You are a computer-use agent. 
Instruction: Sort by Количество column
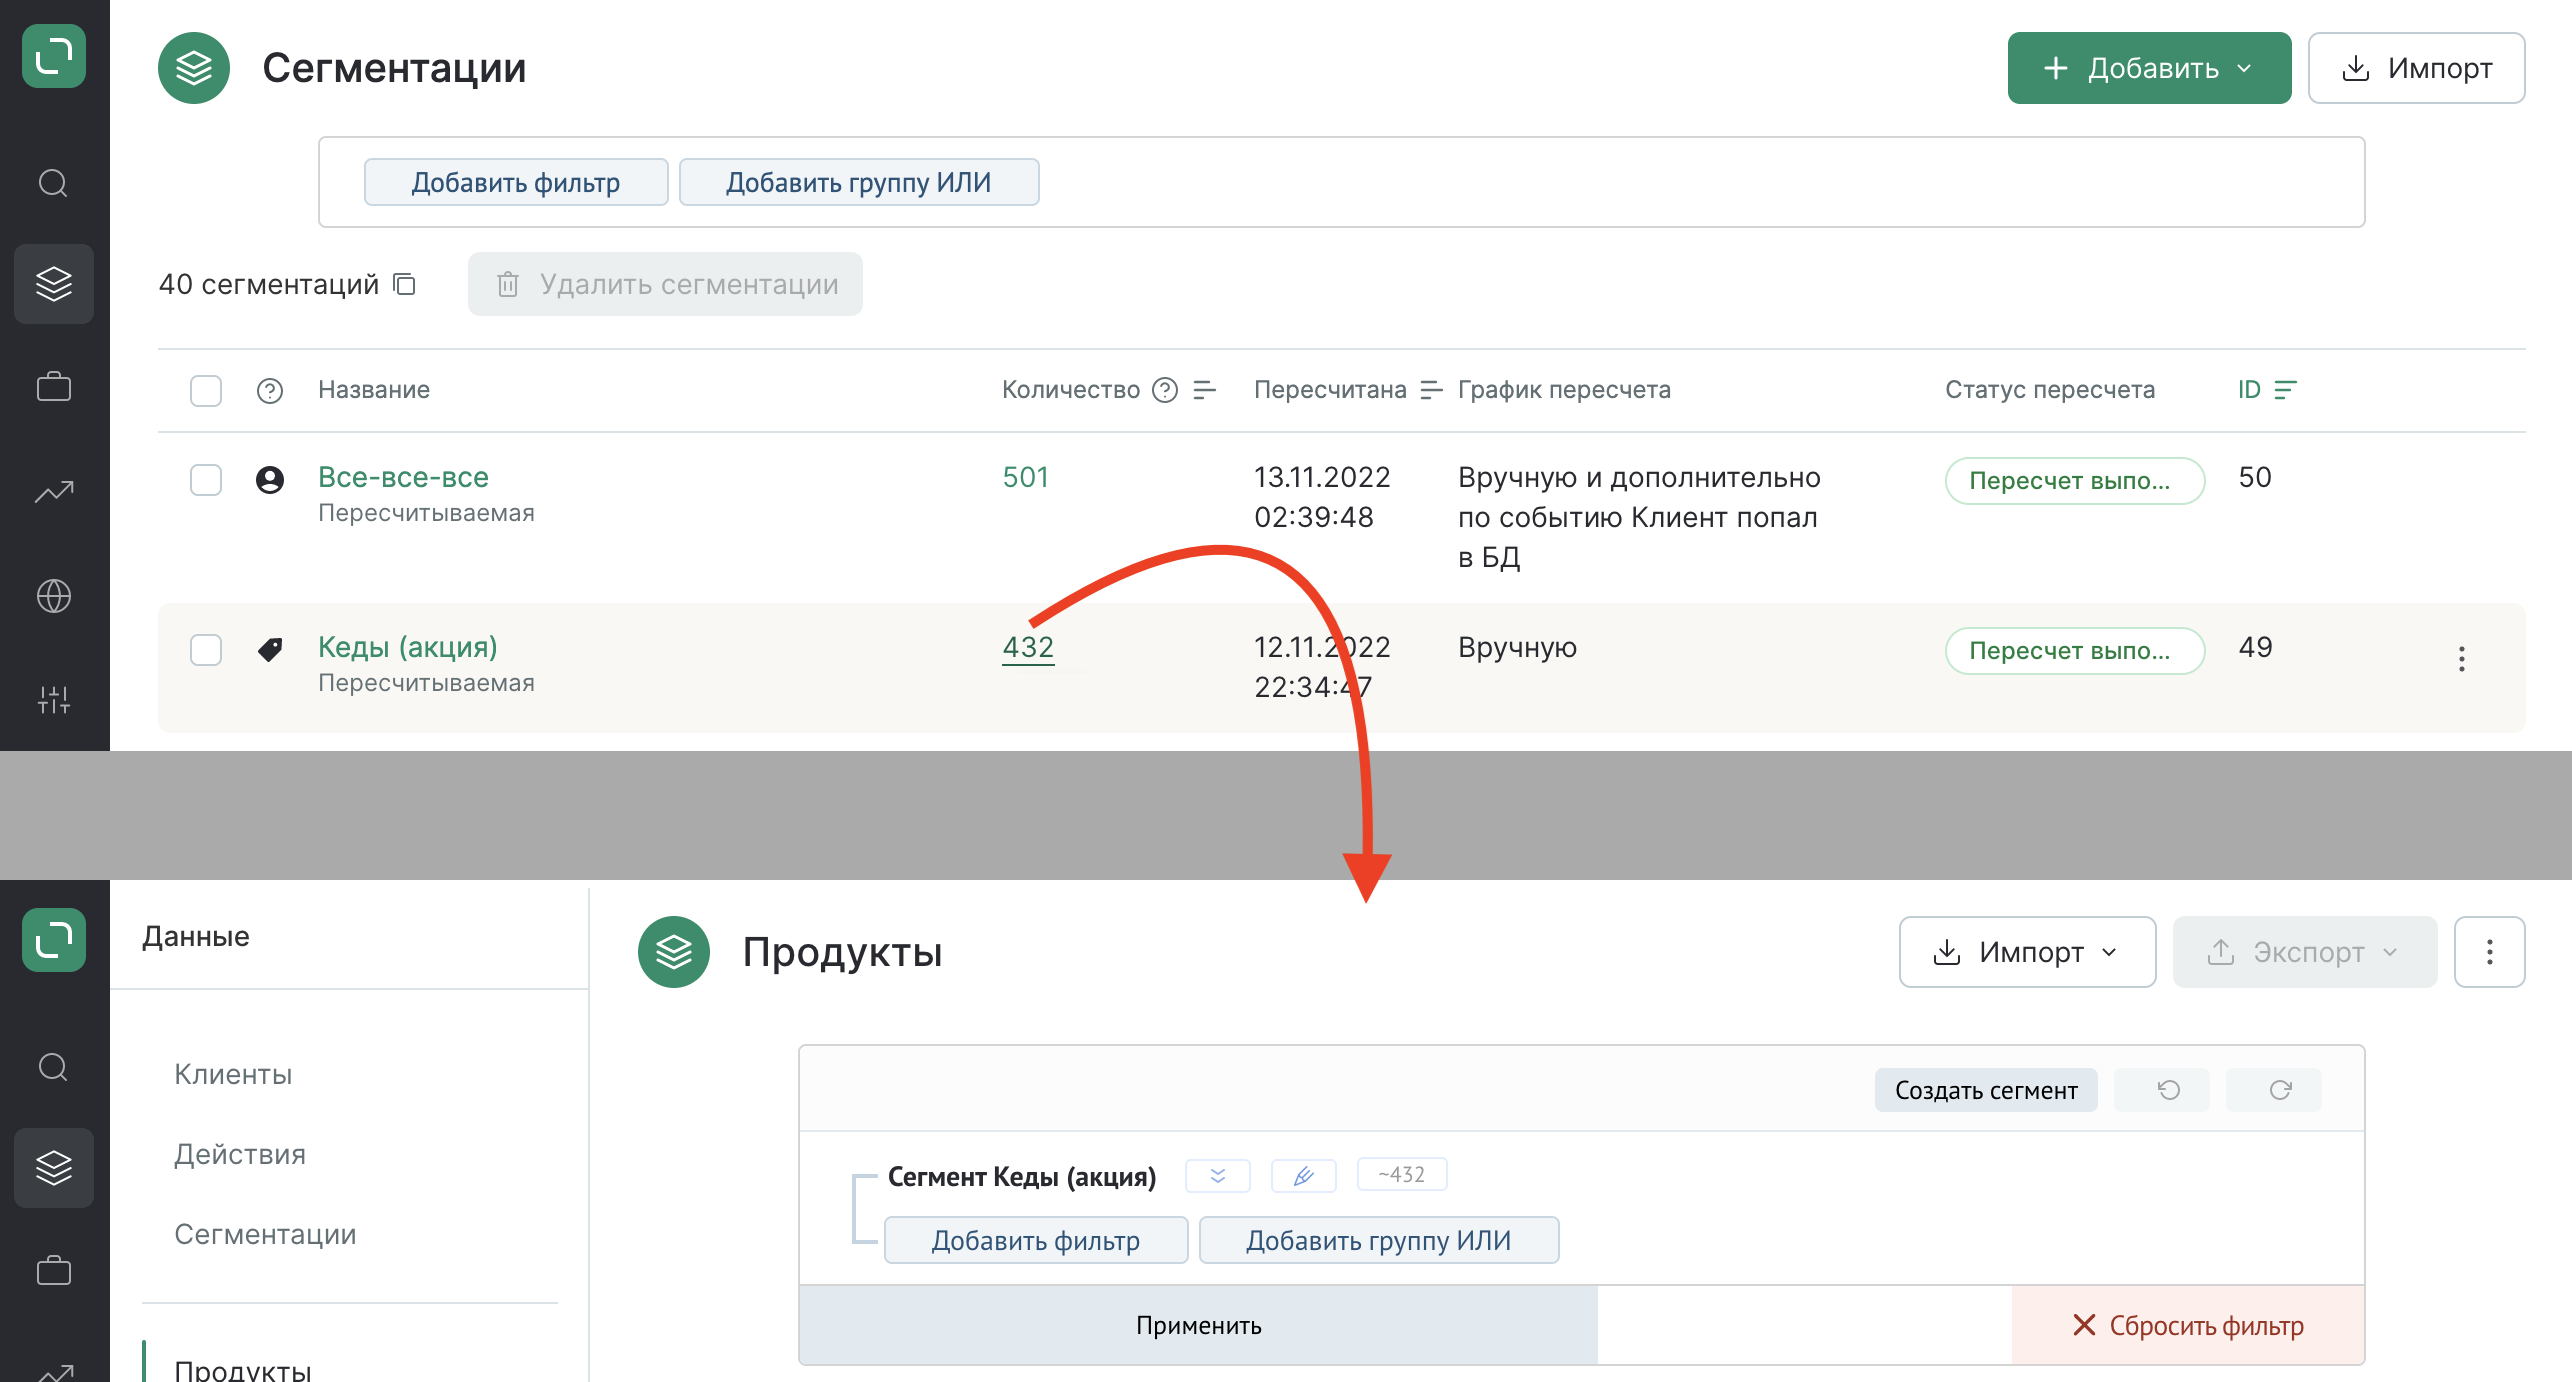click(1205, 390)
